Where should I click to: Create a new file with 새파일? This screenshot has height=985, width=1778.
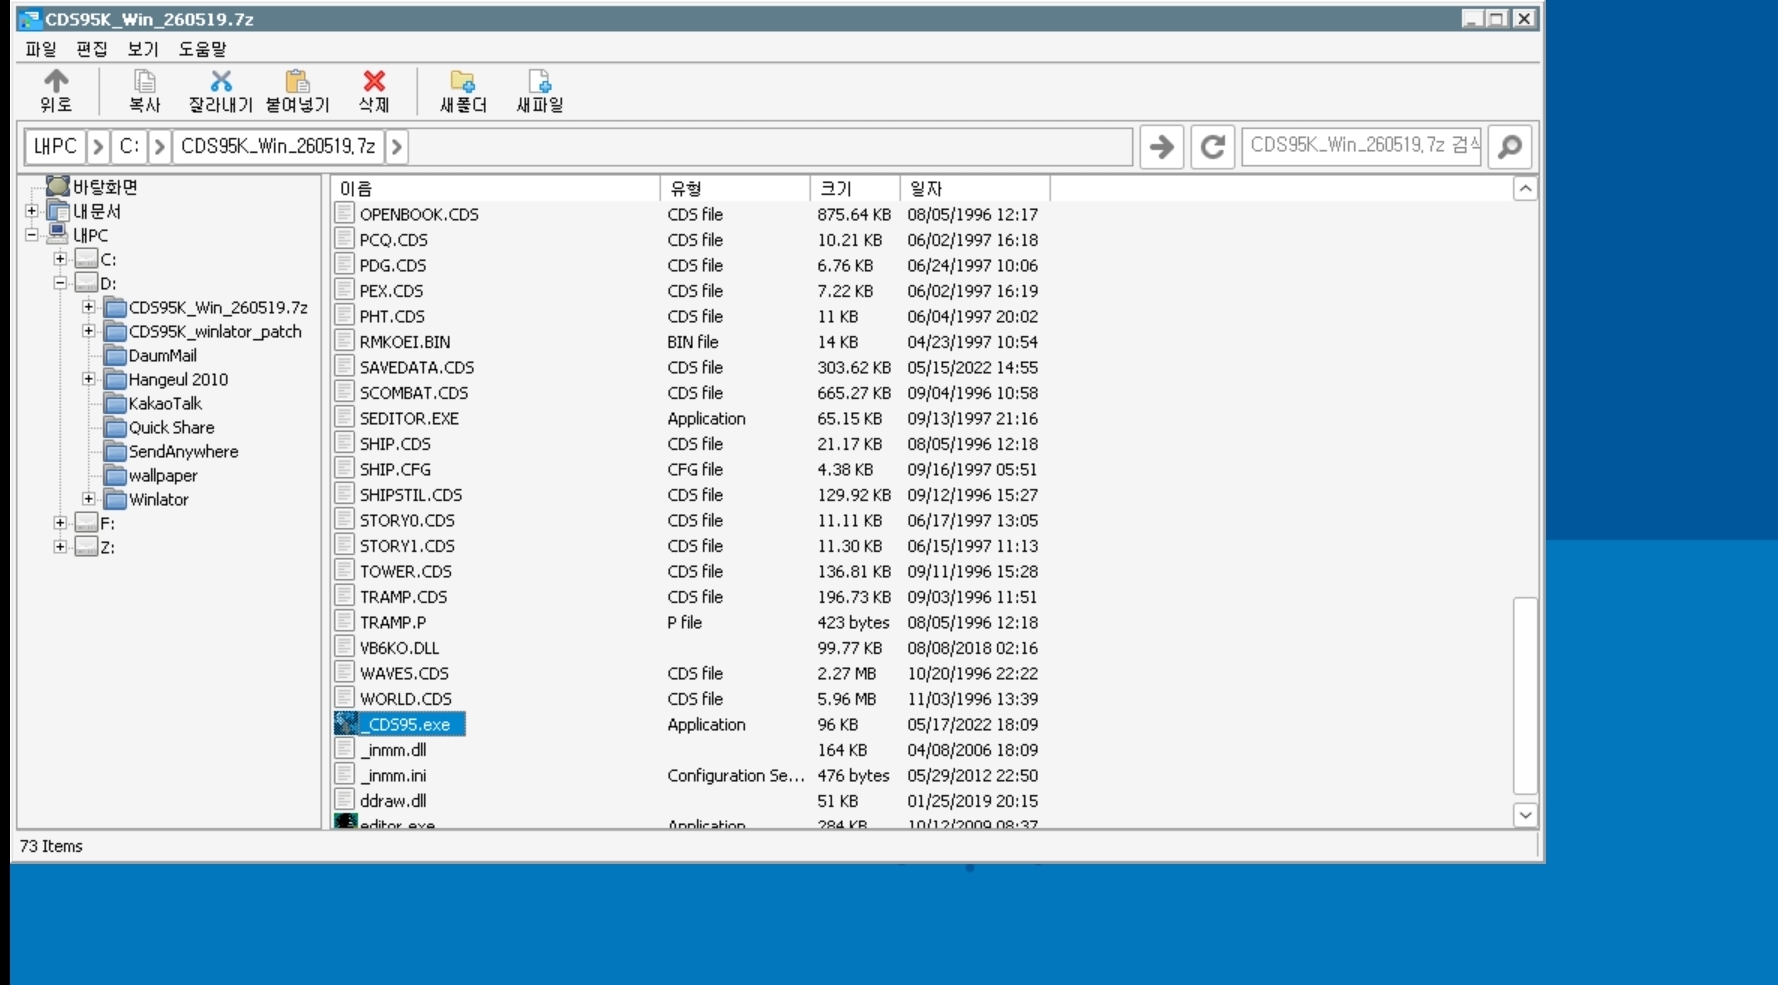539,90
